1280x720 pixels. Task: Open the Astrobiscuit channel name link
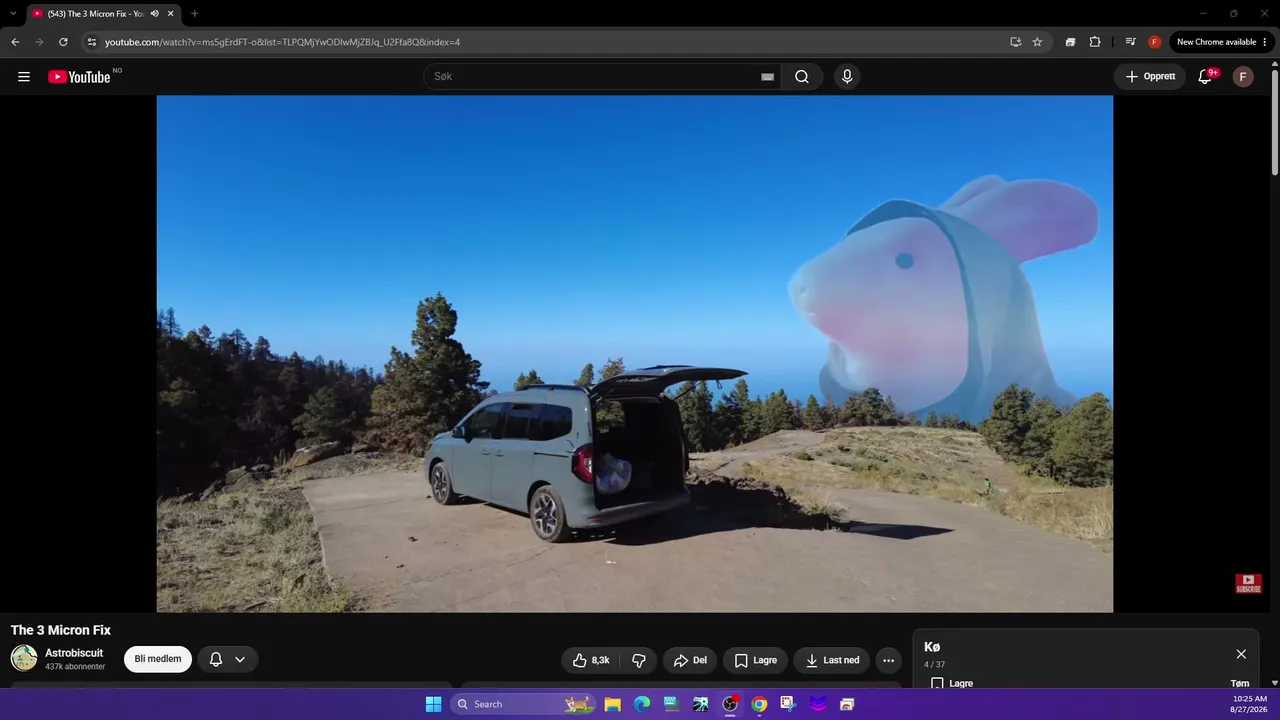pos(74,653)
